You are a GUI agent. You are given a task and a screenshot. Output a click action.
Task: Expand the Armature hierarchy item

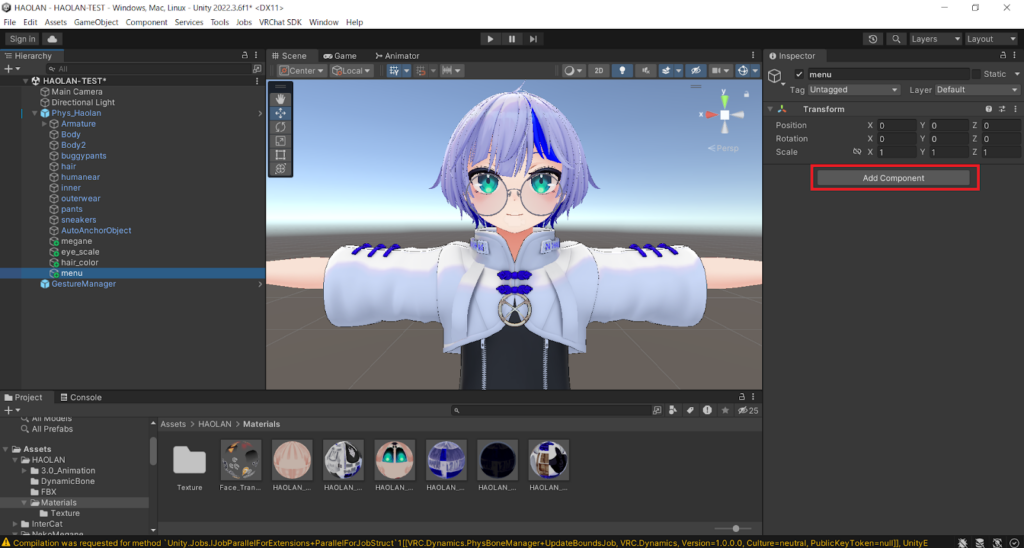44,123
